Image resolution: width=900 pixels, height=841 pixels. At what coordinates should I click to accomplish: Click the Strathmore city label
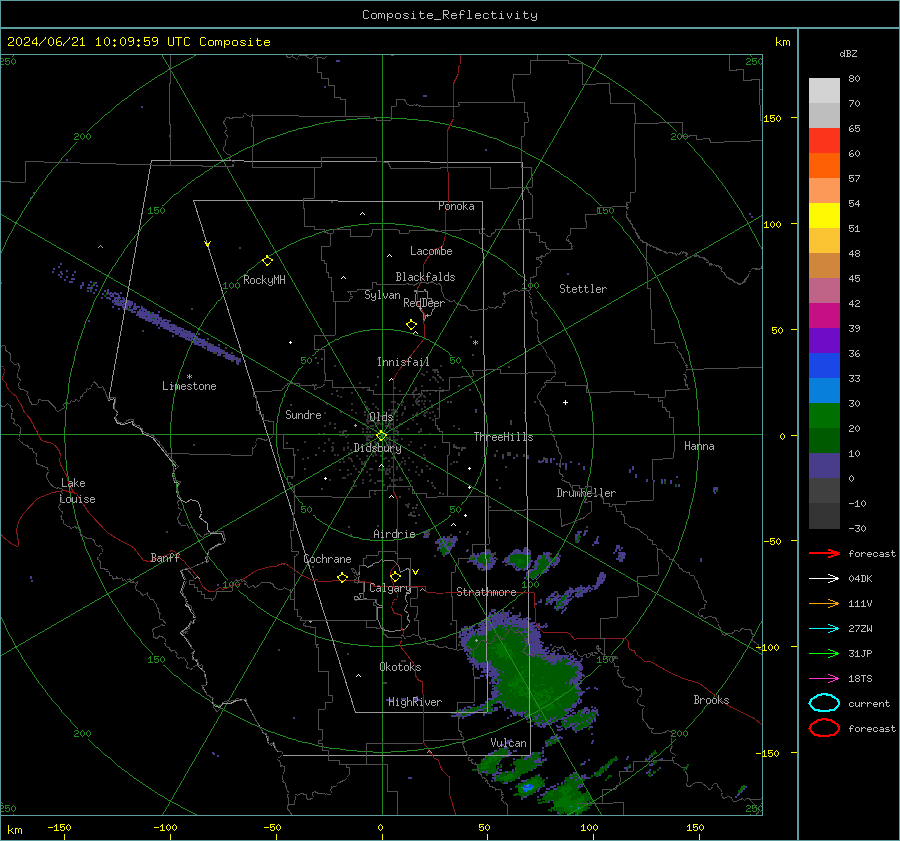pyautogui.click(x=486, y=592)
